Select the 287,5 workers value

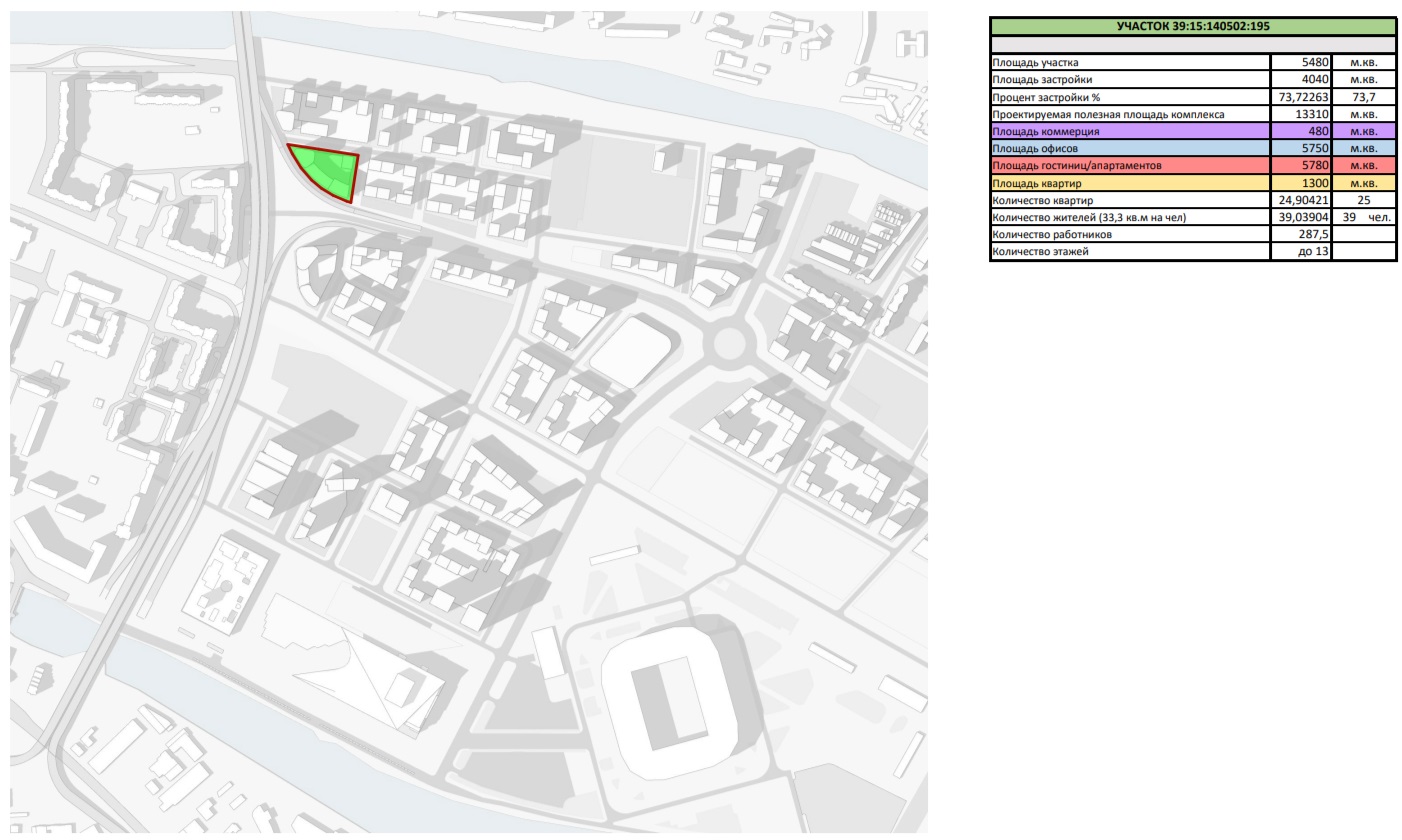tap(1301, 234)
